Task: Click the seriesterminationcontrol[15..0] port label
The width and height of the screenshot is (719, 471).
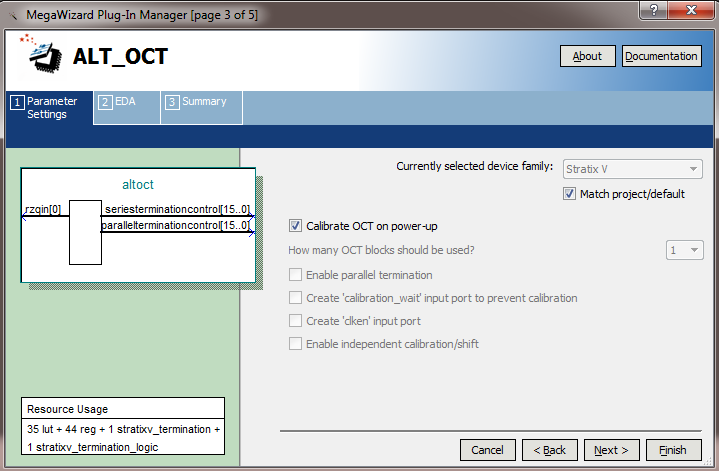Action: [177, 209]
